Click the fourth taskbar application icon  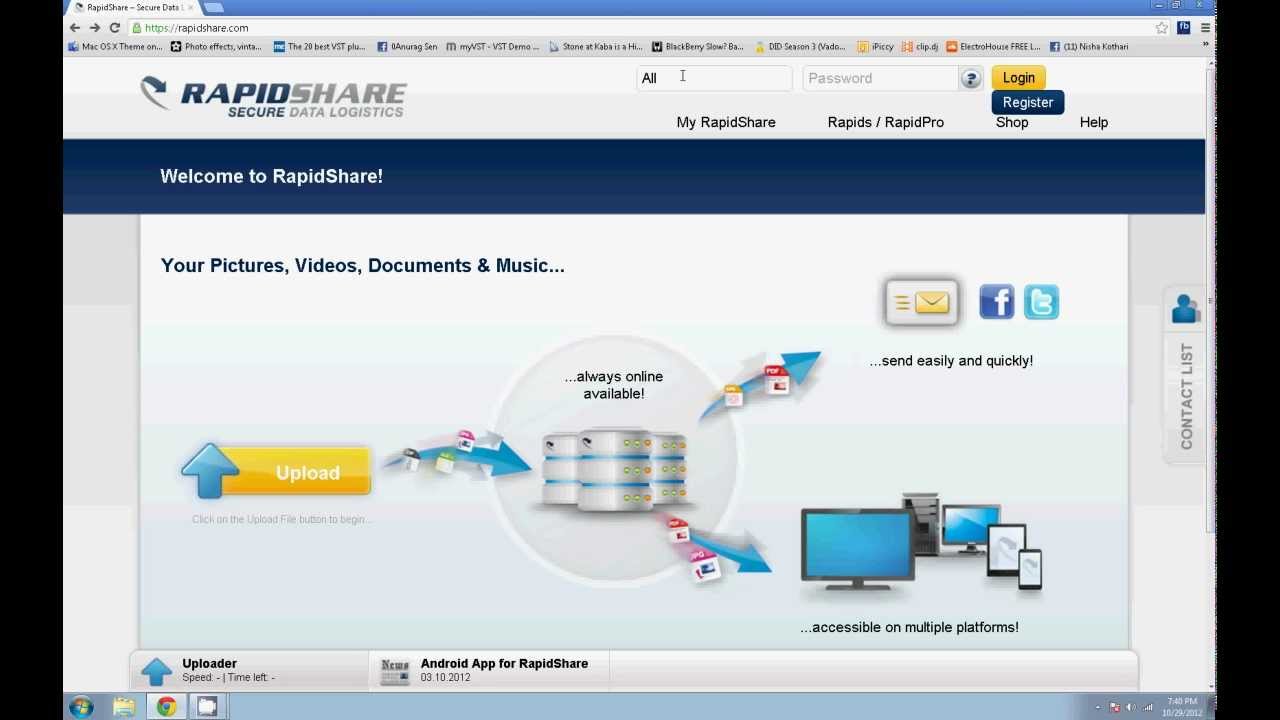207,707
